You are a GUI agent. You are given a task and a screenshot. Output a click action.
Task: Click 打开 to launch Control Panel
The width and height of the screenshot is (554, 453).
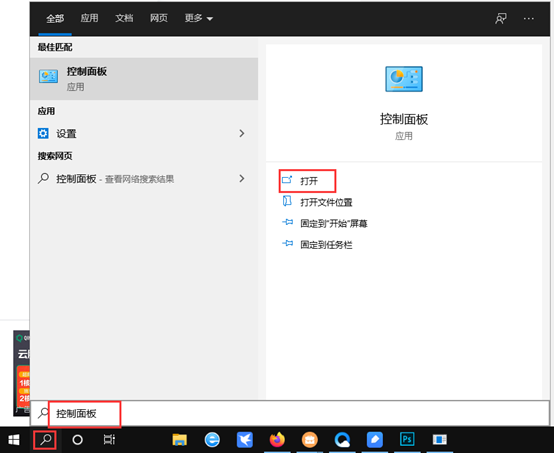point(307,181)
